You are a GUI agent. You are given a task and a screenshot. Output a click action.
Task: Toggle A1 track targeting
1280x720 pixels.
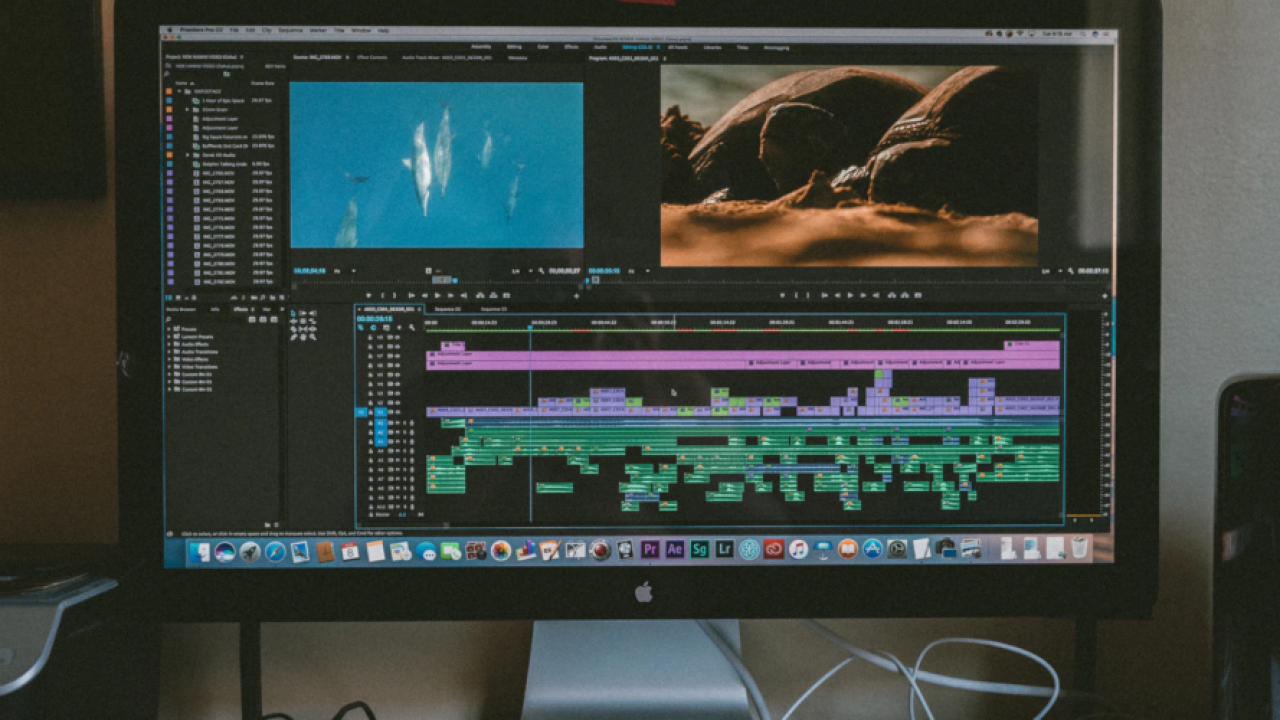point(380,423)
